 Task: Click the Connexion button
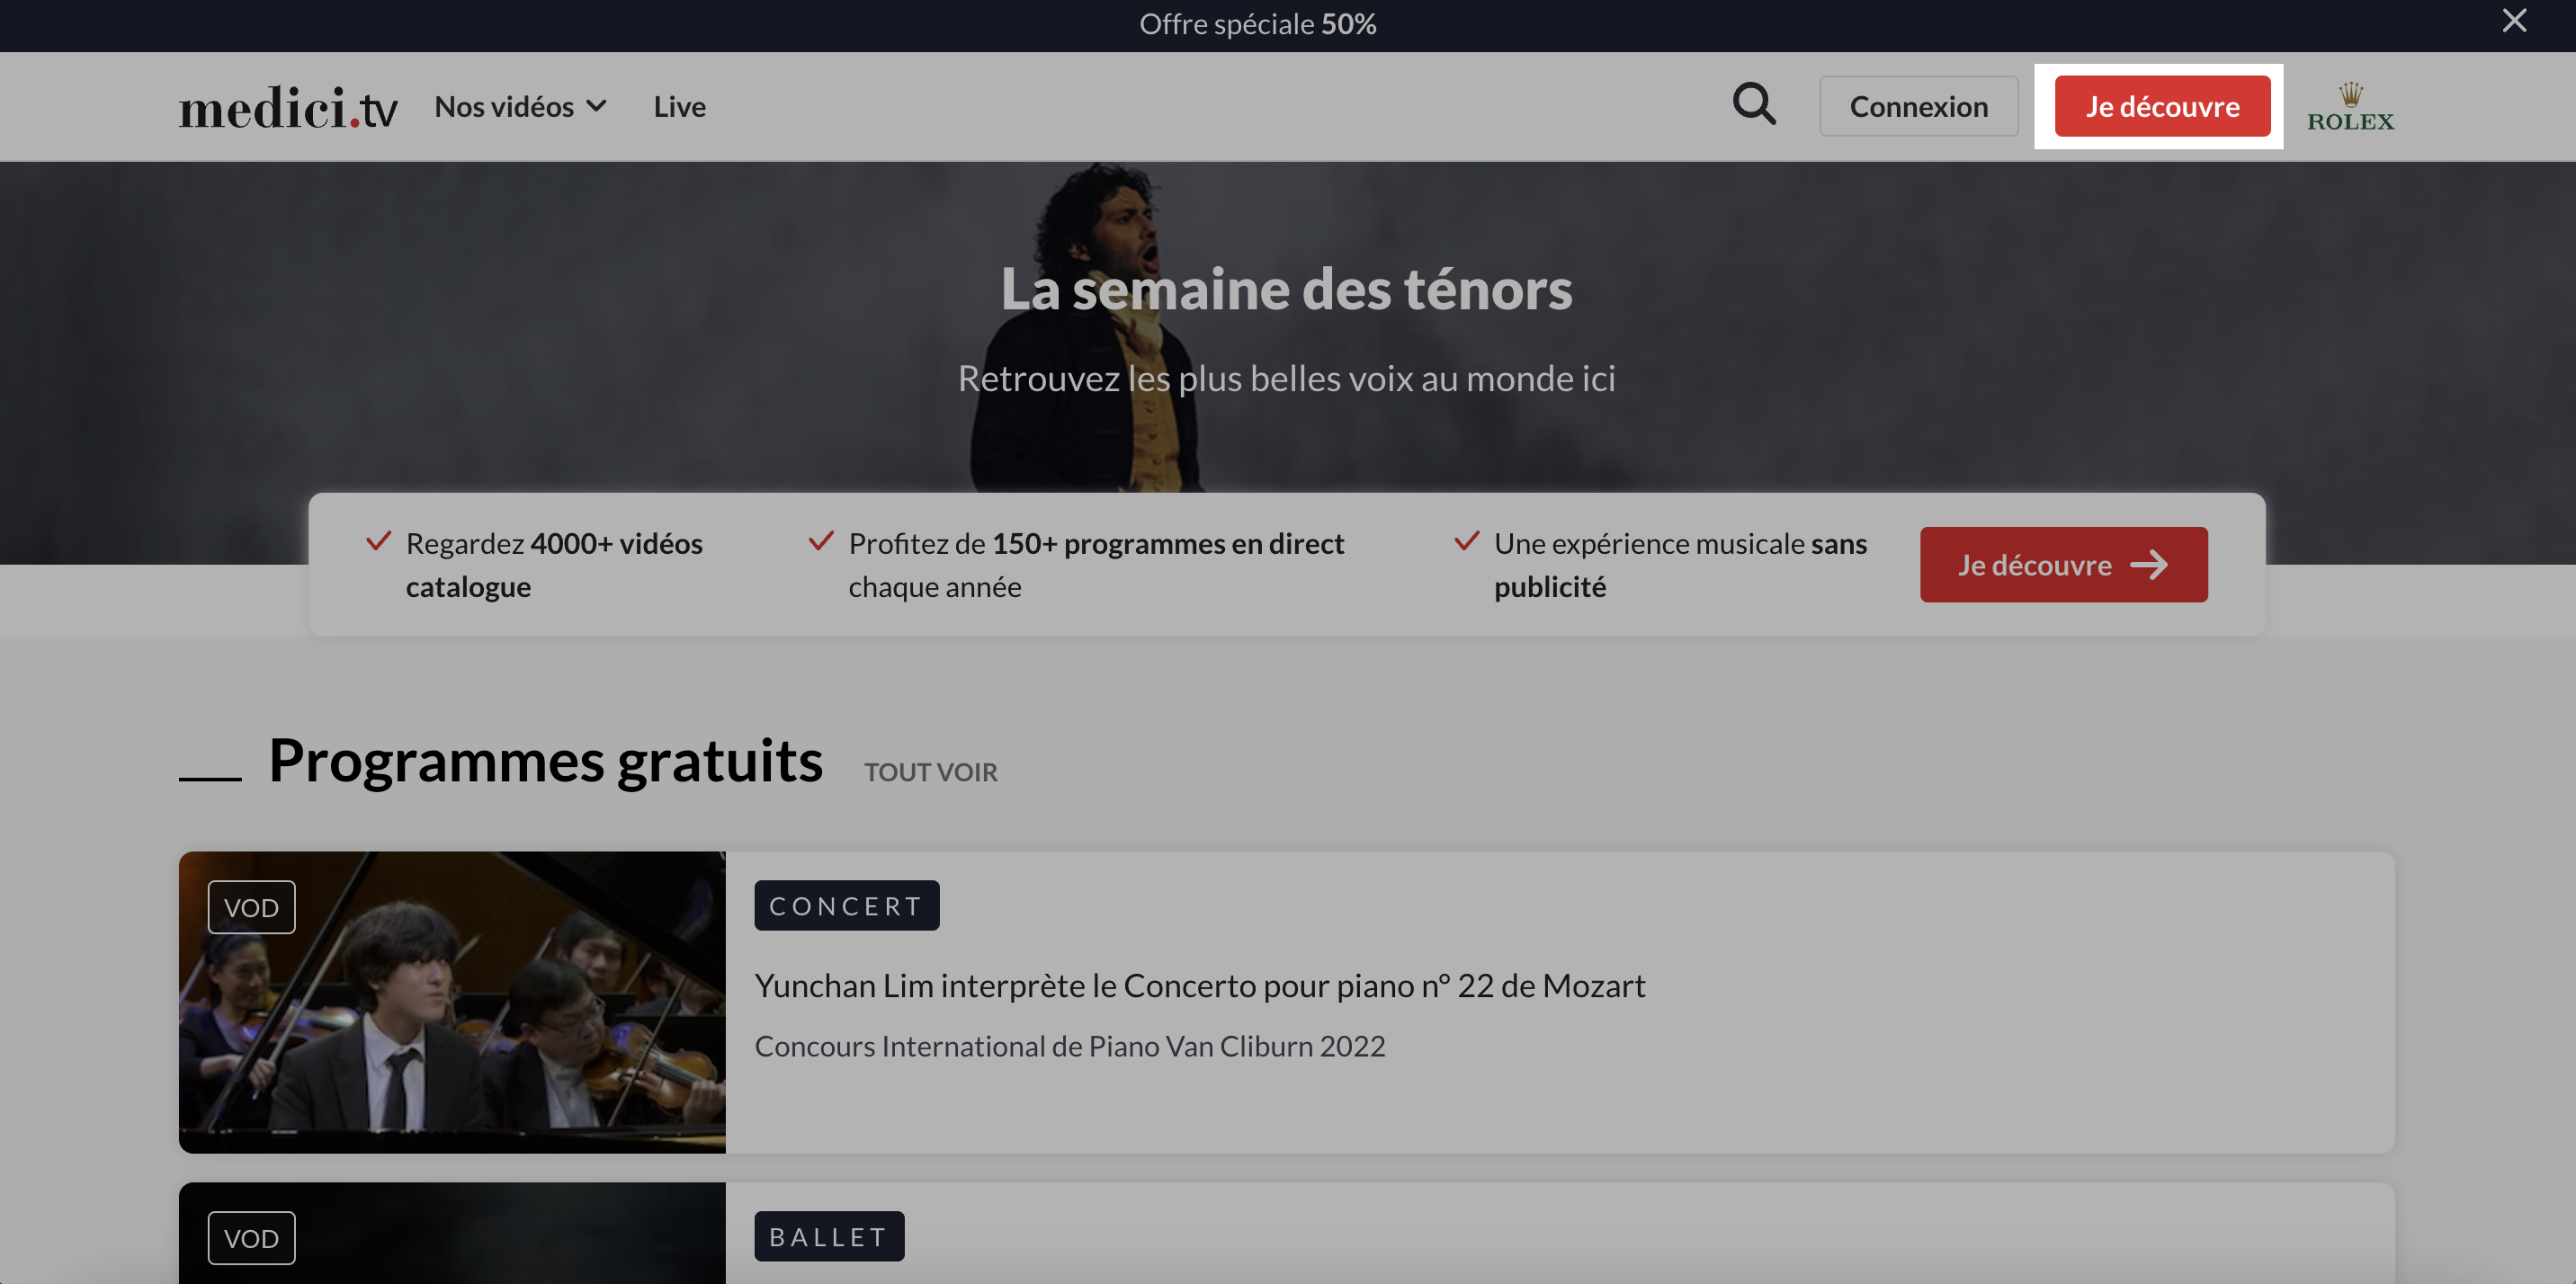(x=1918, y=106)
